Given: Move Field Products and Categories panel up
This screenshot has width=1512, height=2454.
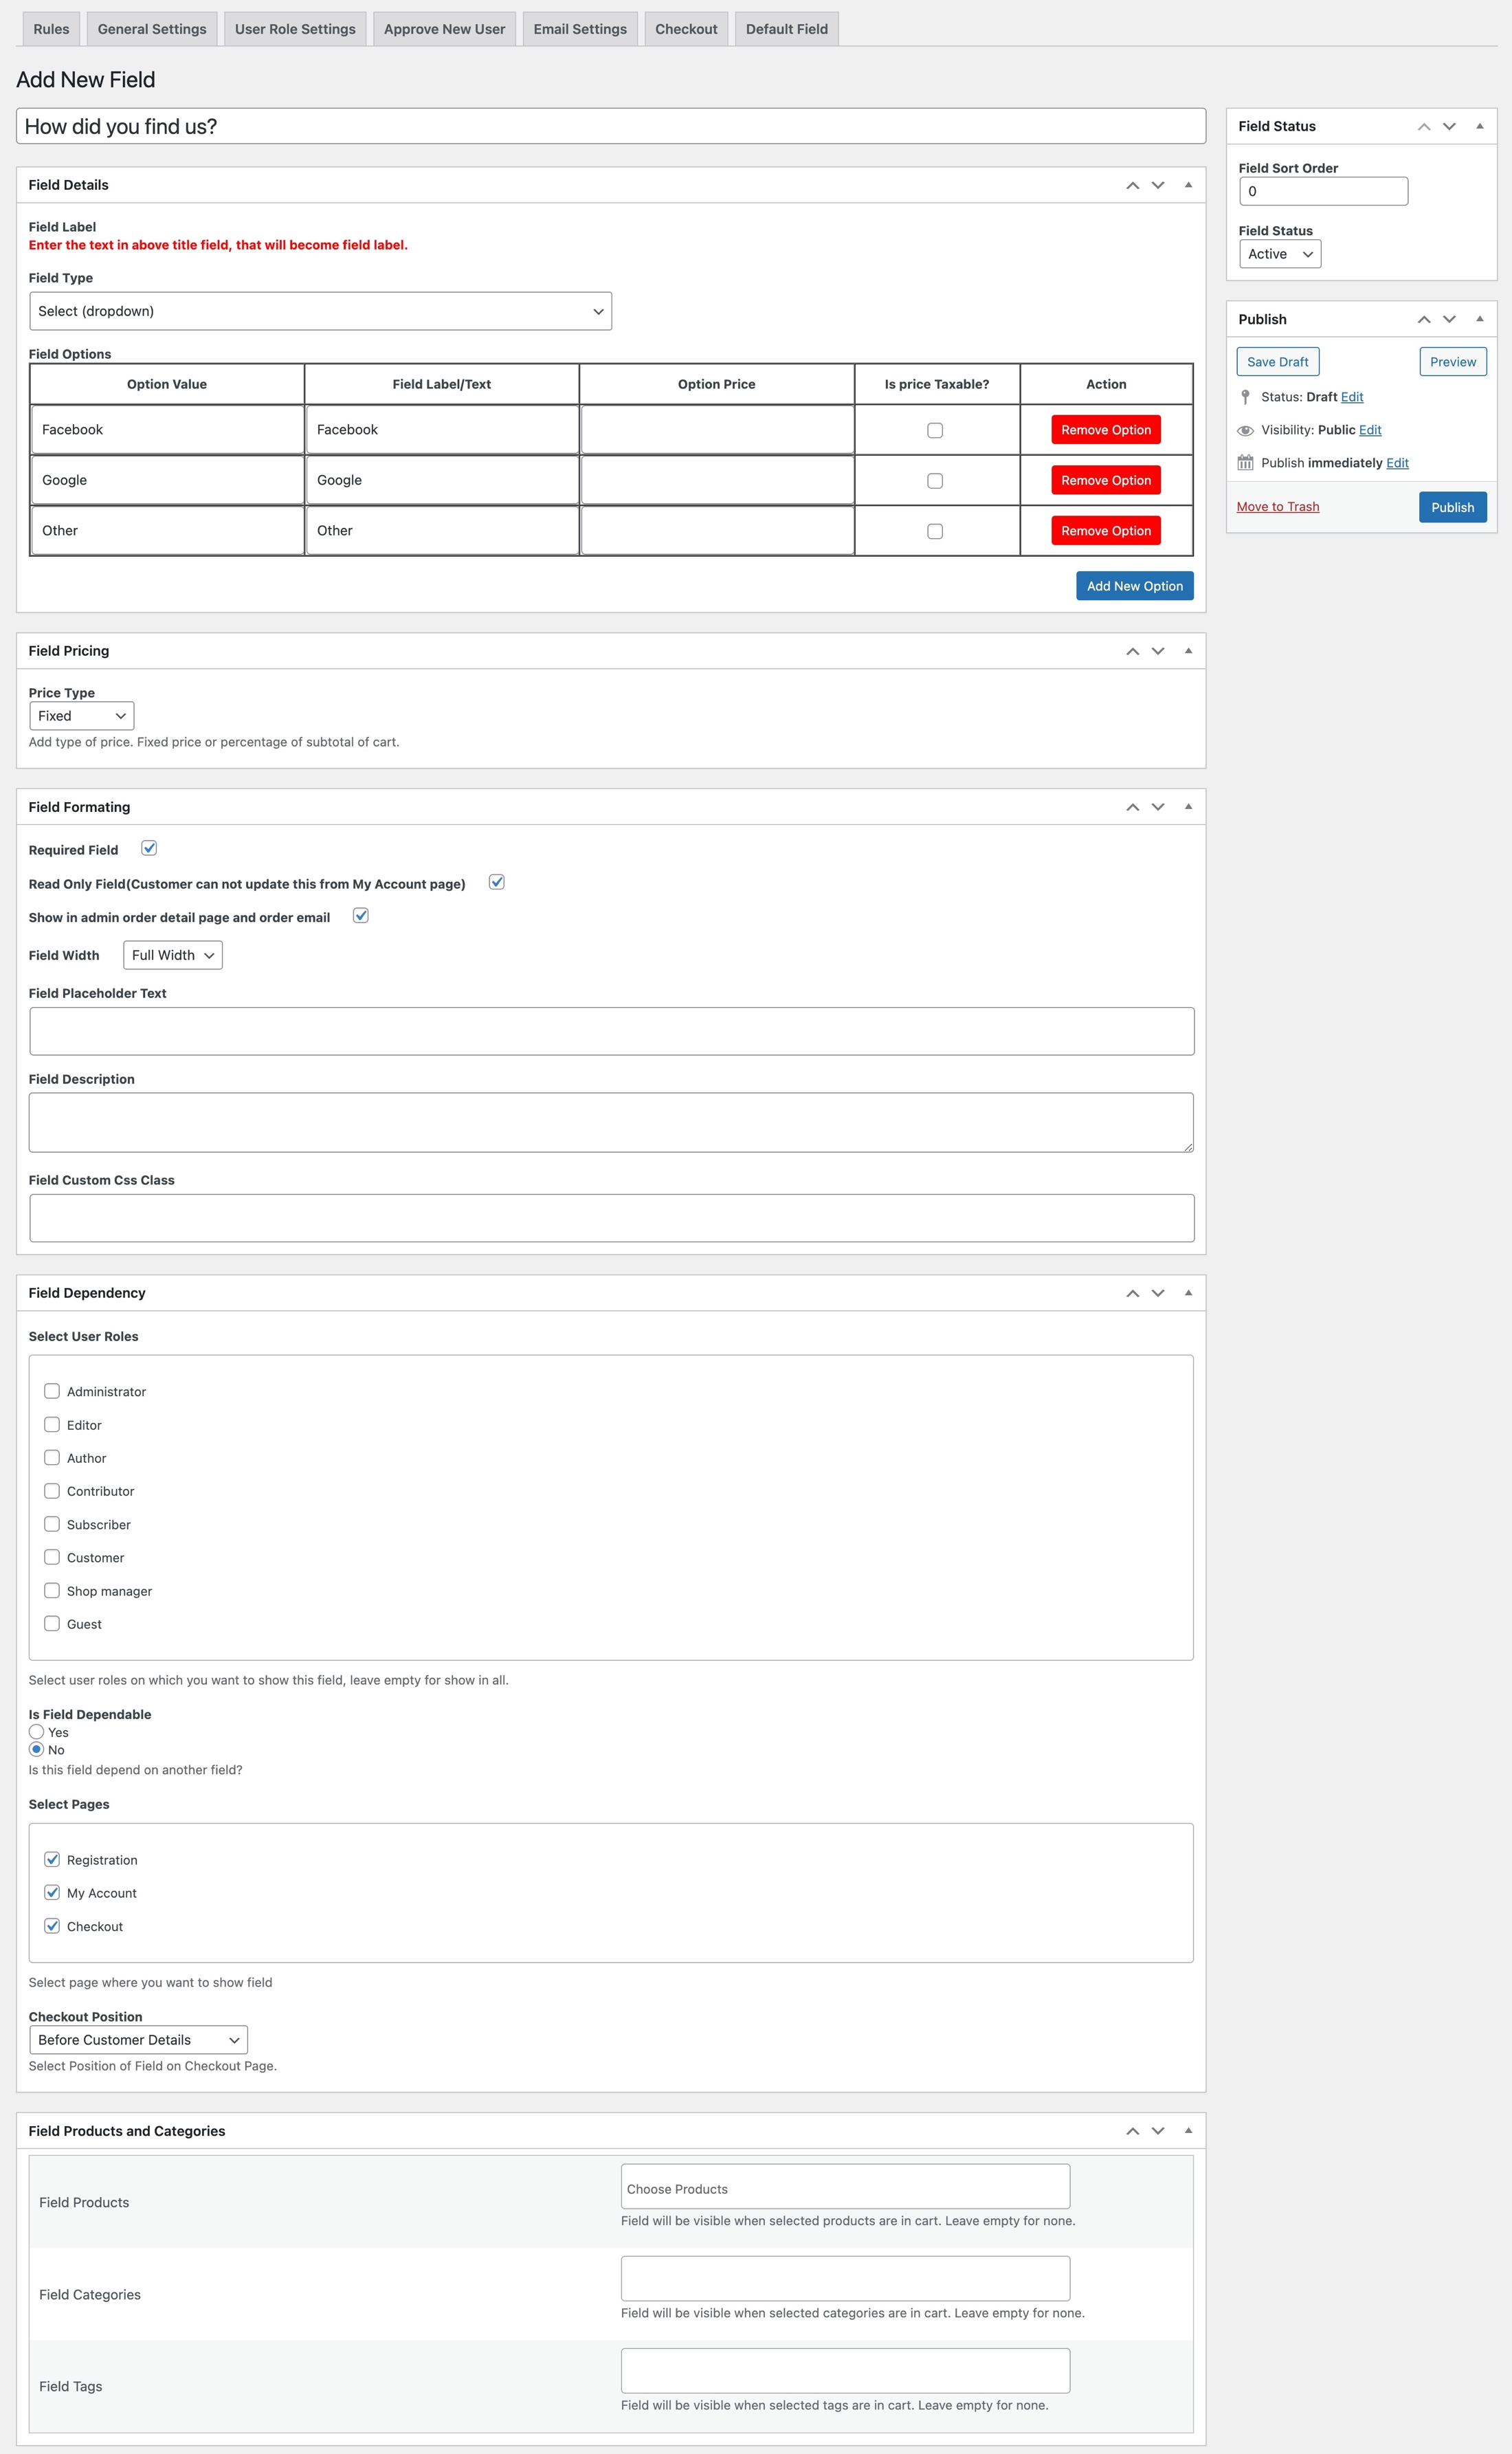Looking at the screenshot, I should click(1133, 2130).
